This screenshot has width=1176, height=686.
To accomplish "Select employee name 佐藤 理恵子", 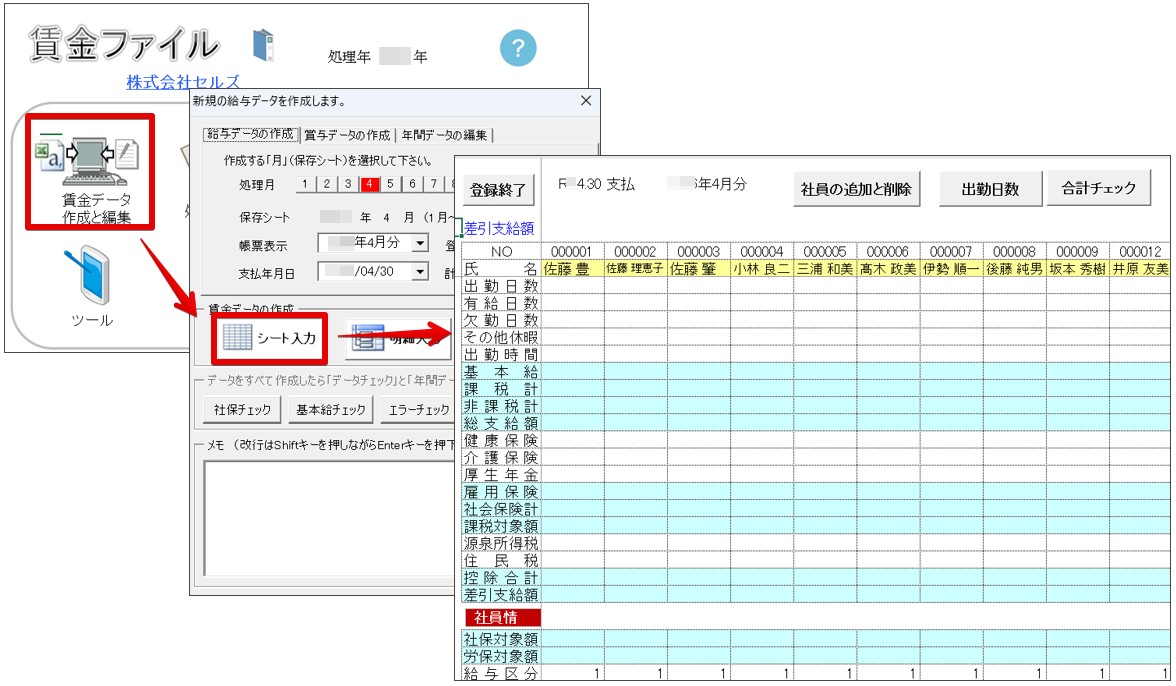I will pos(635,268).
